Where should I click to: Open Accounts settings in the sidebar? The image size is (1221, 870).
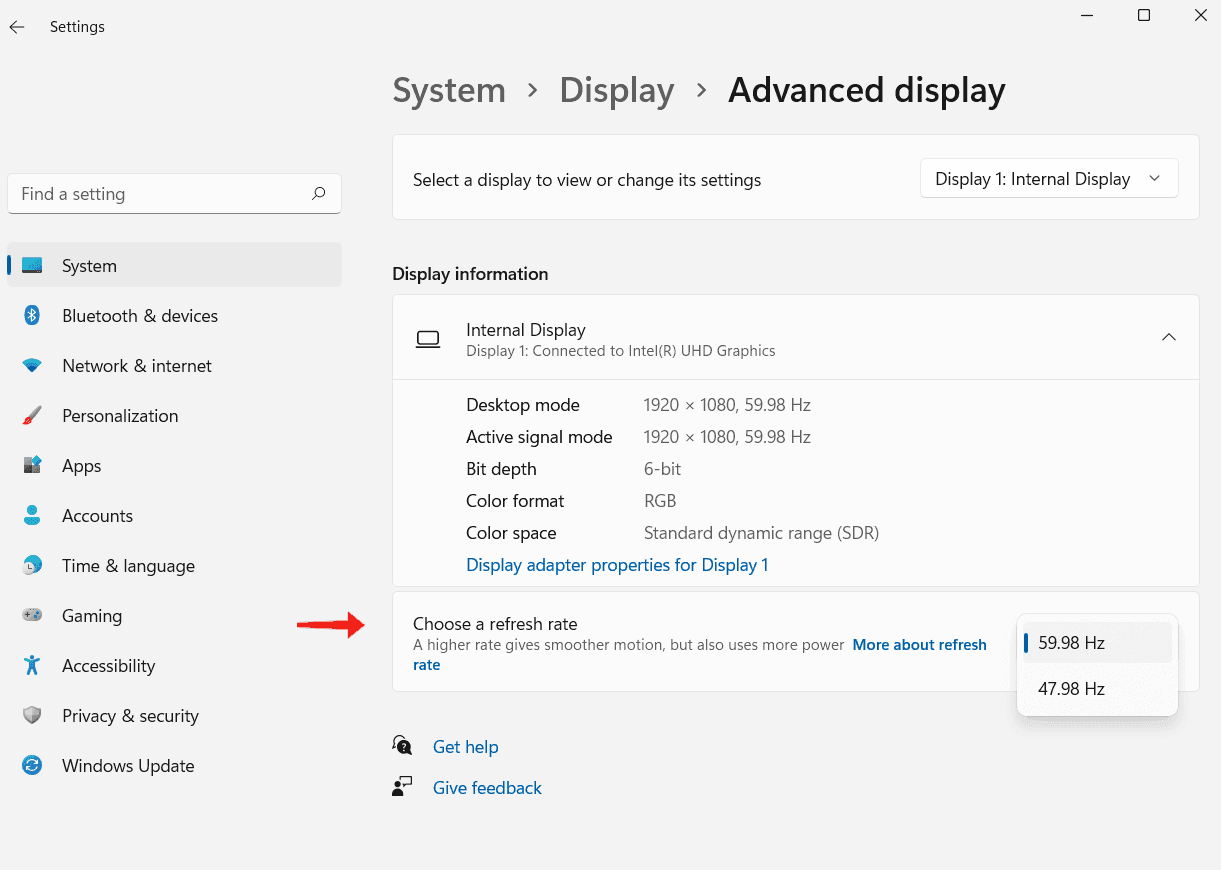pyautogui.click(x=97, y=516)
